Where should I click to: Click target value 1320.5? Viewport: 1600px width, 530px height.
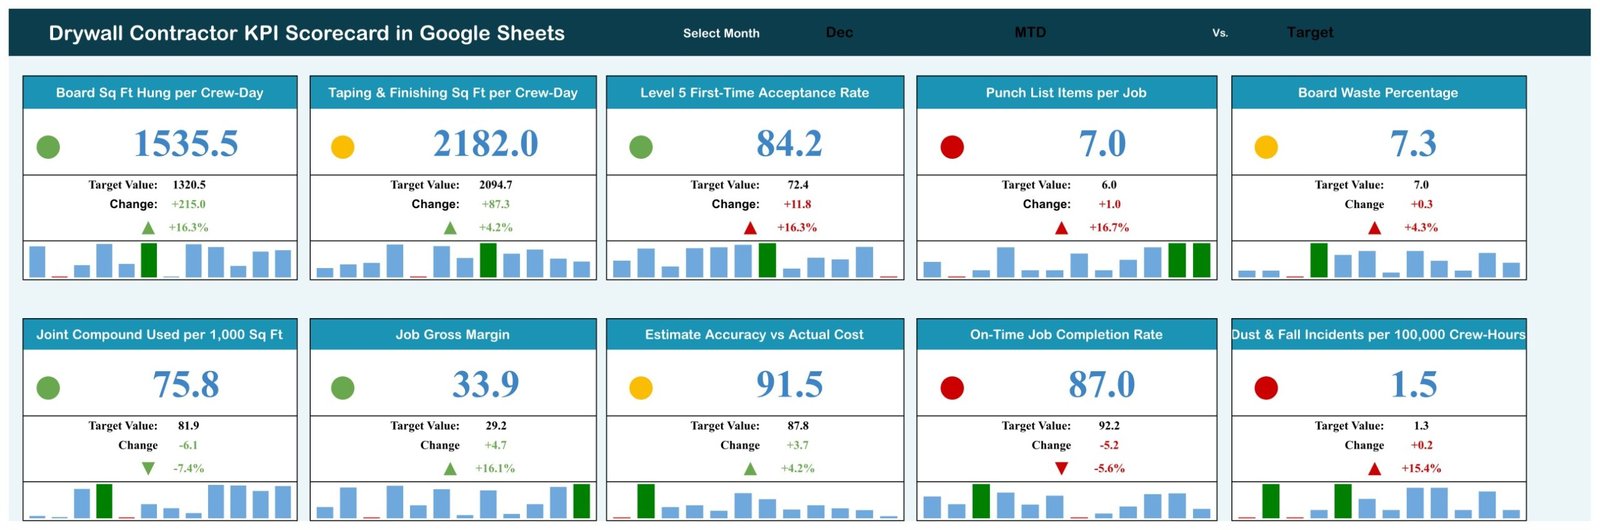[x=189, y=185]
